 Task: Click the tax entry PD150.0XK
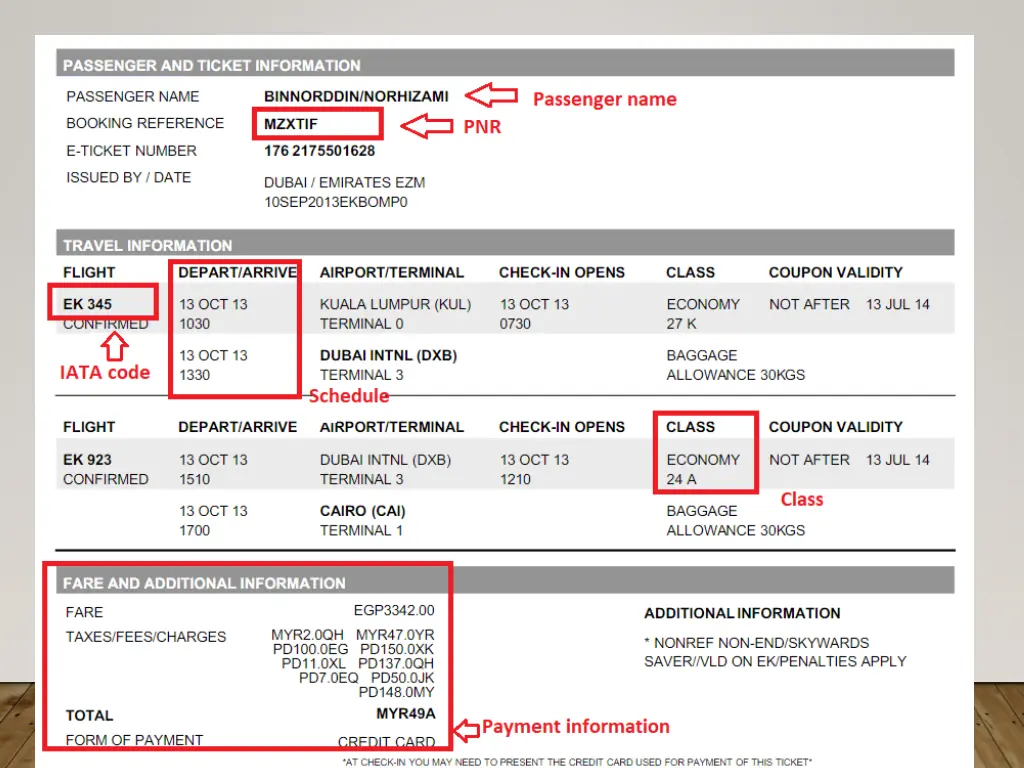[397, 649]
